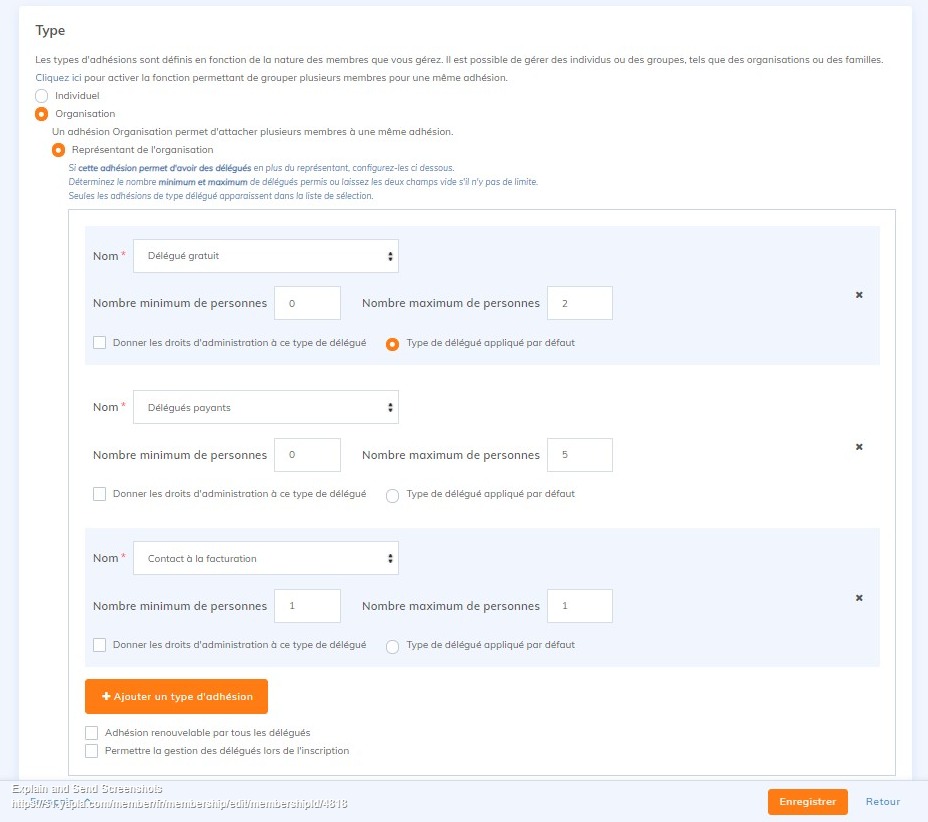The height and width of the screenshot is (822, 928).
Task: Set Délégués payants as default delegate type
Action: 393,495
